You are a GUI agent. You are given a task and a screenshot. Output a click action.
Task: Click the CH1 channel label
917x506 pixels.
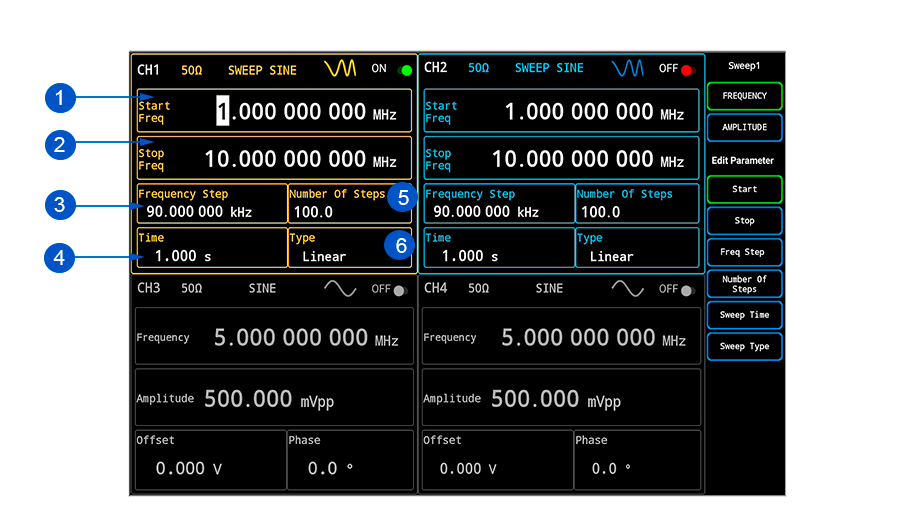point(149,70)
